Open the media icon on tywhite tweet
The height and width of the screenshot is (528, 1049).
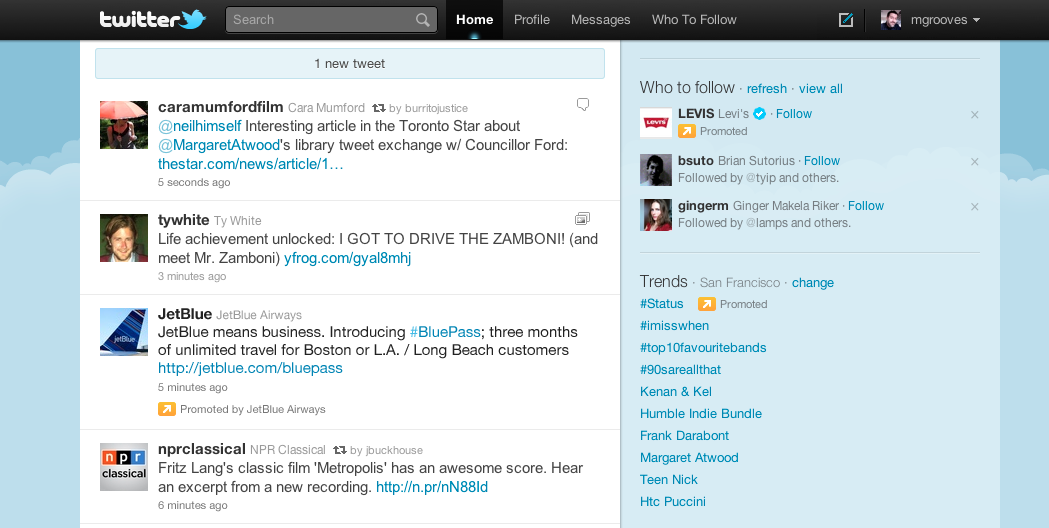click(x=582, y=218)
